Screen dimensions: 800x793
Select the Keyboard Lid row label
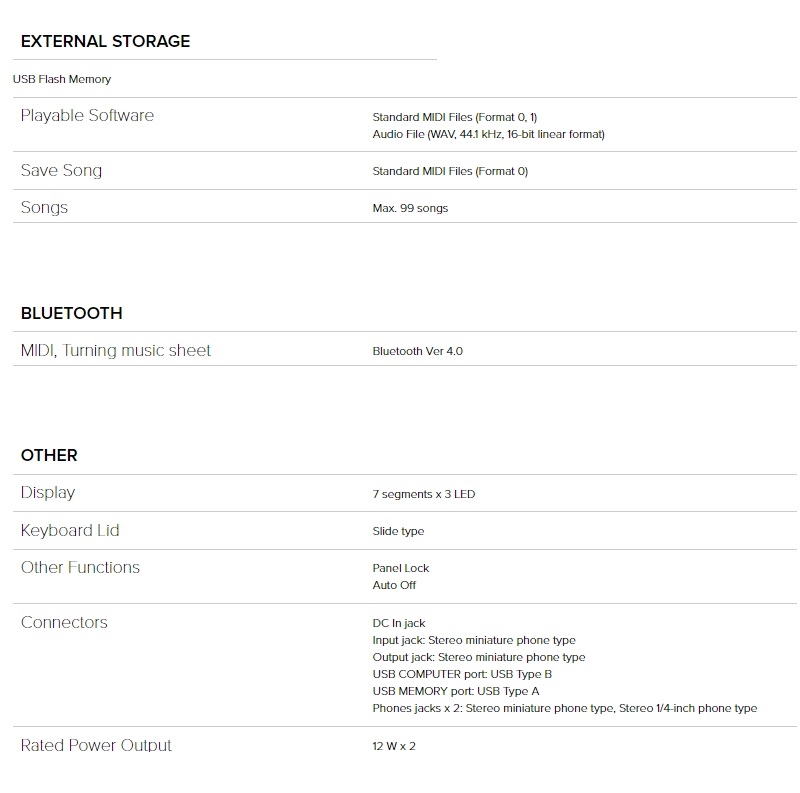(x=70, y=530)
